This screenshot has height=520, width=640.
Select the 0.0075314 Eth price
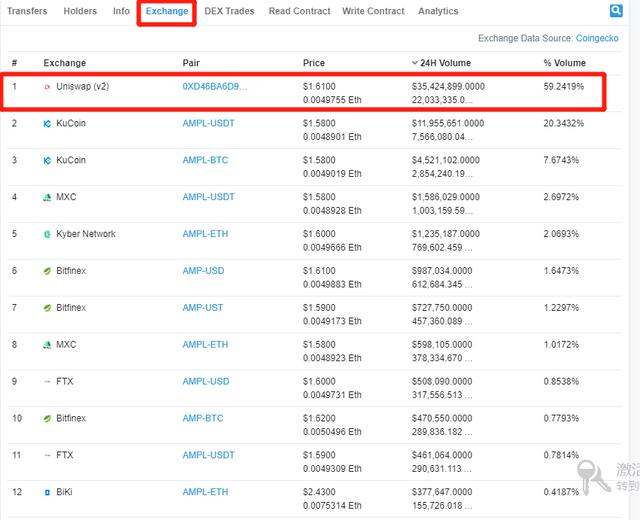coord(332,505)
